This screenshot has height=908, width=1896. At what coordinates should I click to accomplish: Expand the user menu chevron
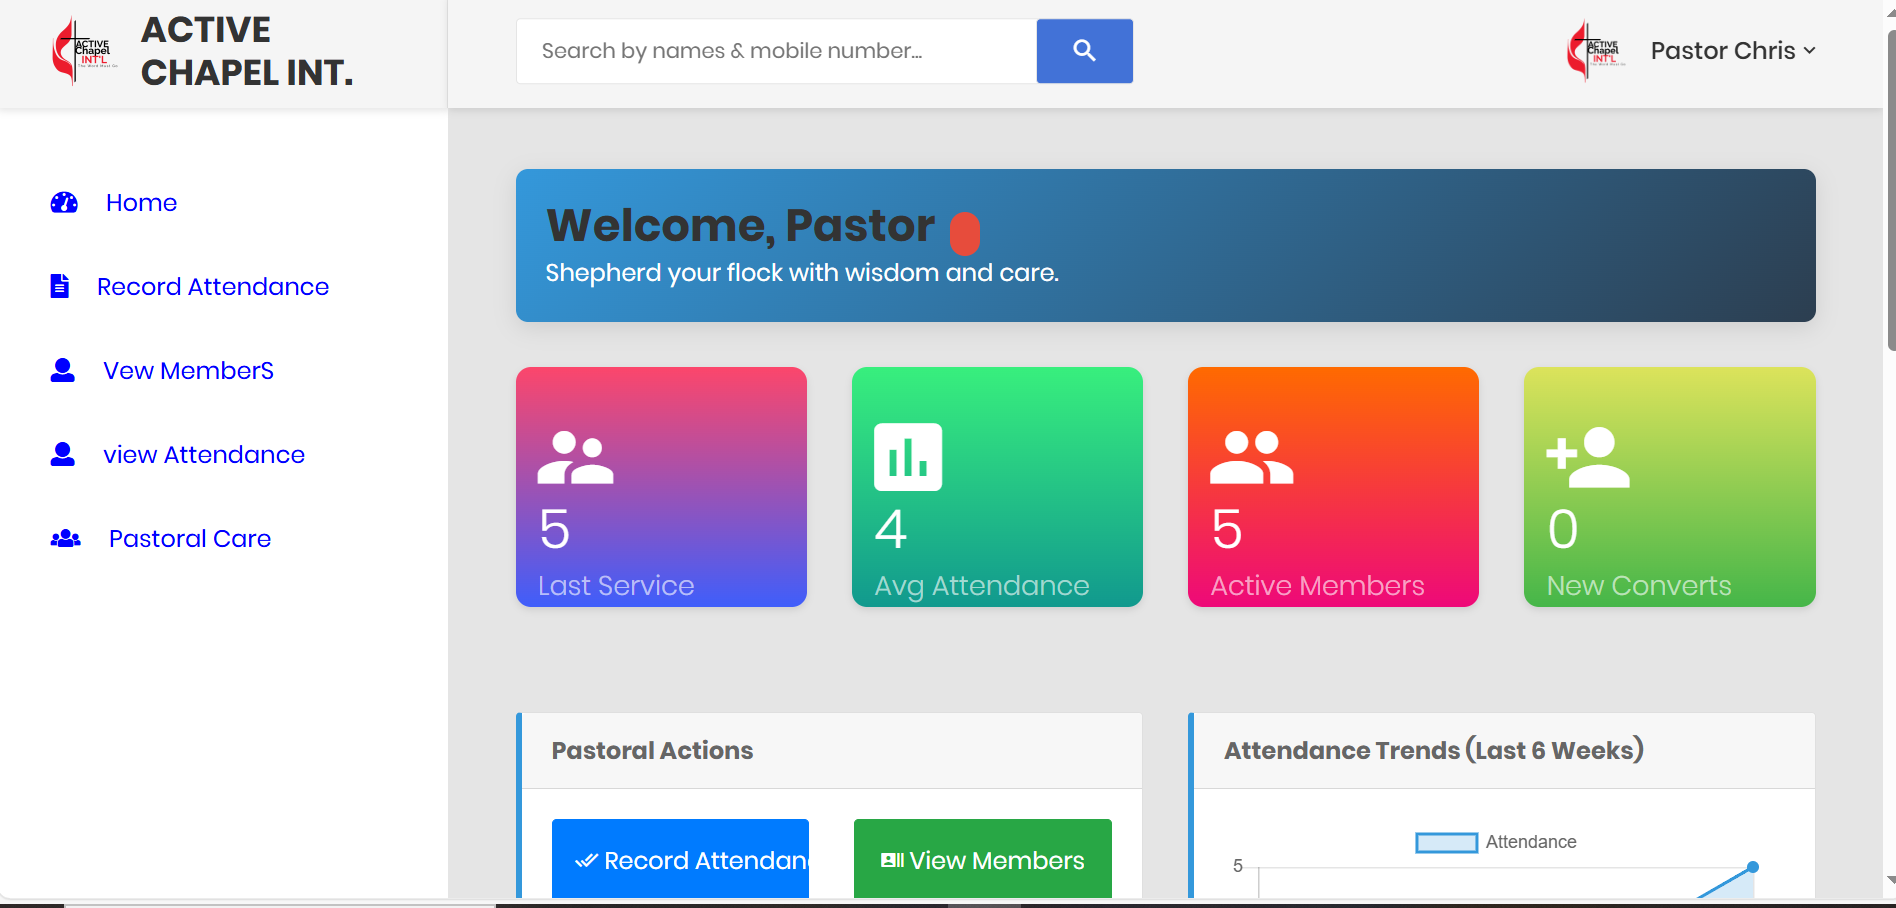[x=1810, y=50]
